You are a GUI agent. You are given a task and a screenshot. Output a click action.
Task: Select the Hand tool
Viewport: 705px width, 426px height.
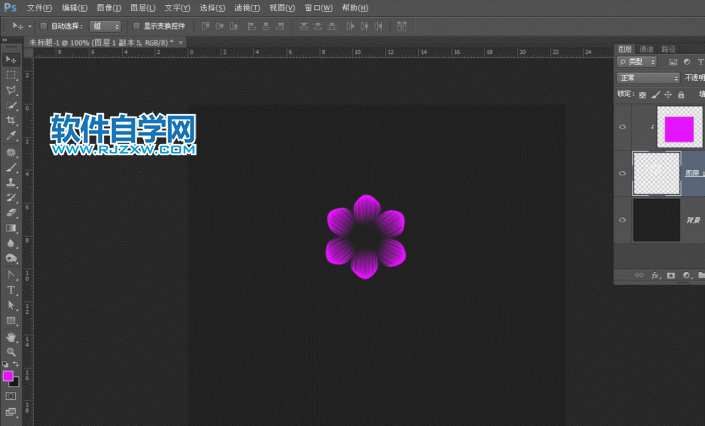[x=11, y=336]
